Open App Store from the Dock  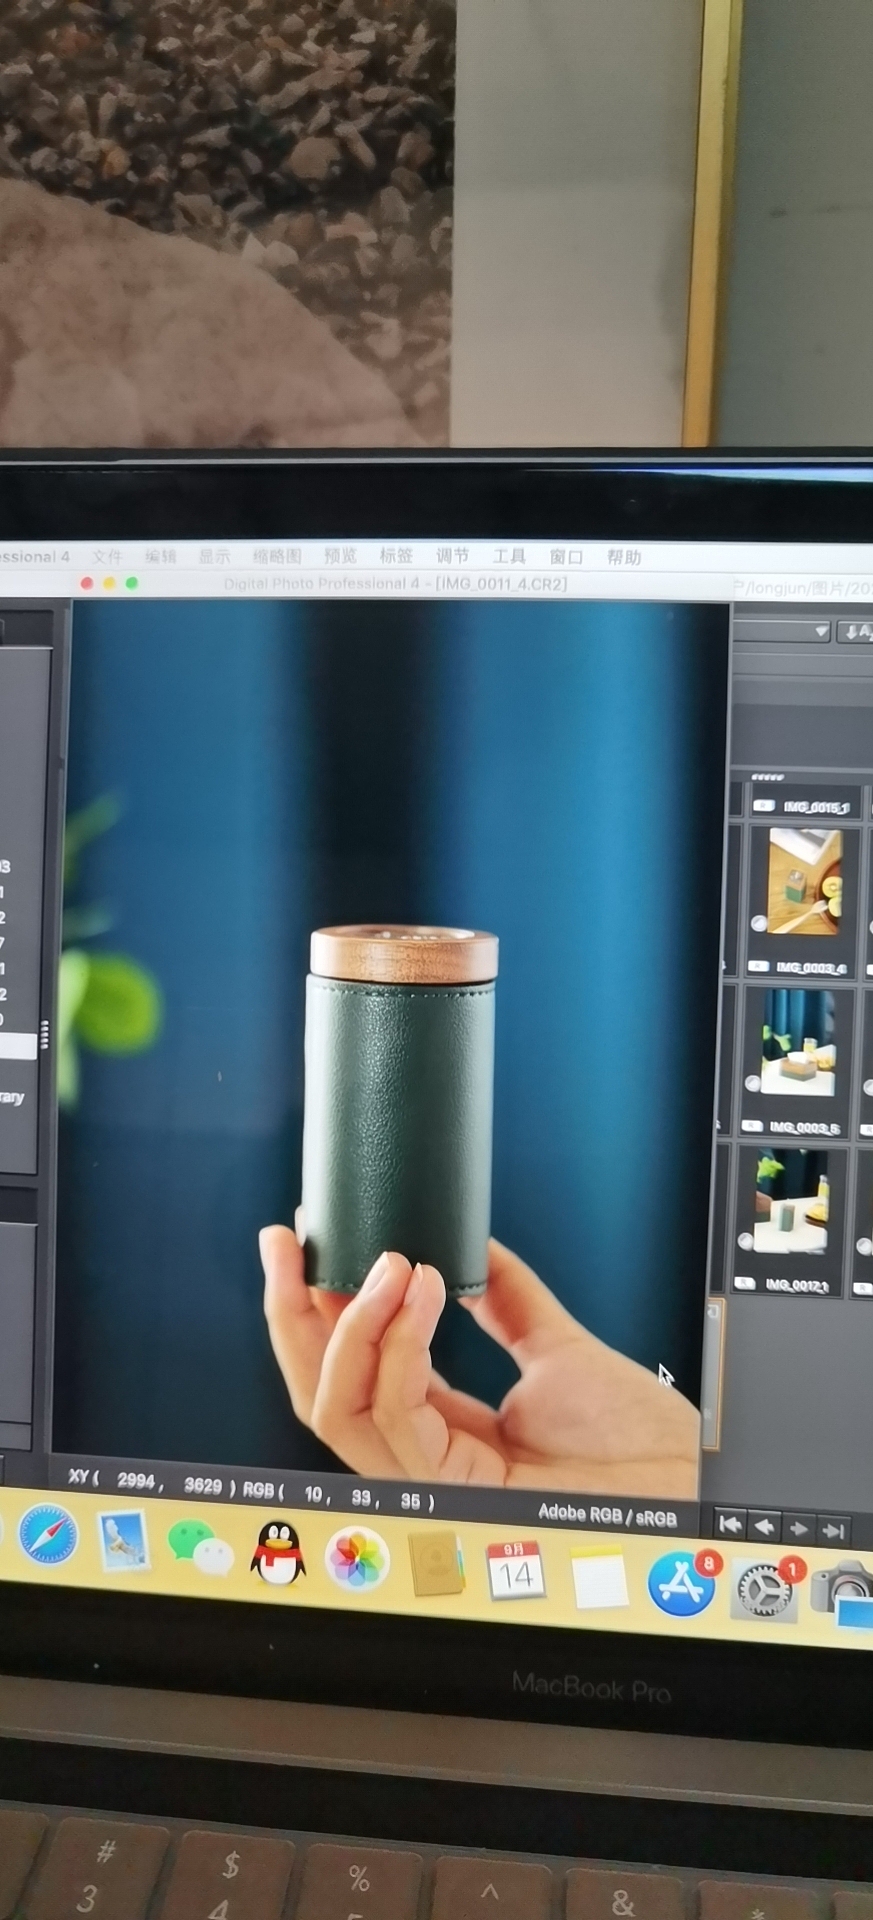click(x=681, y=1584)
